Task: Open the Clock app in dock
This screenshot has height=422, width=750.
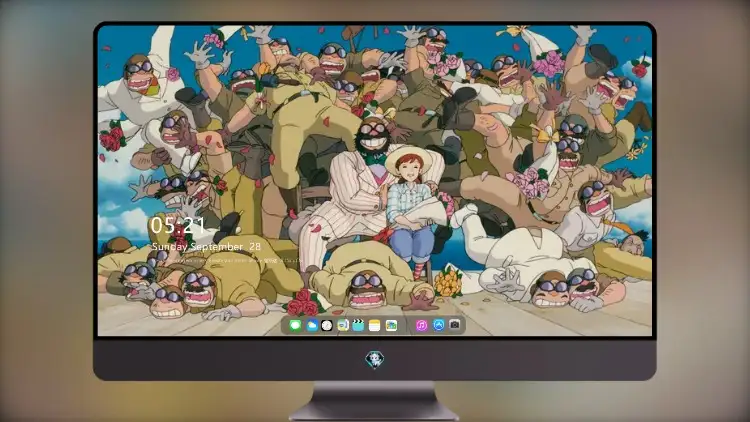Action: point(327,325)
